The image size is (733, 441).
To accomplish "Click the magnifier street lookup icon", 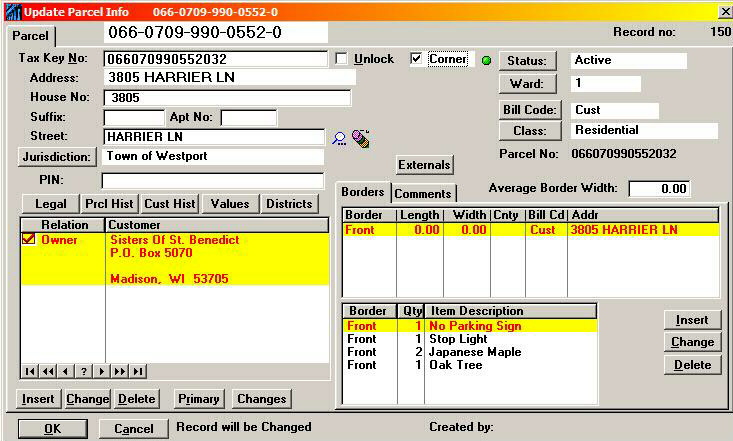I will click(x=339, y=138).
